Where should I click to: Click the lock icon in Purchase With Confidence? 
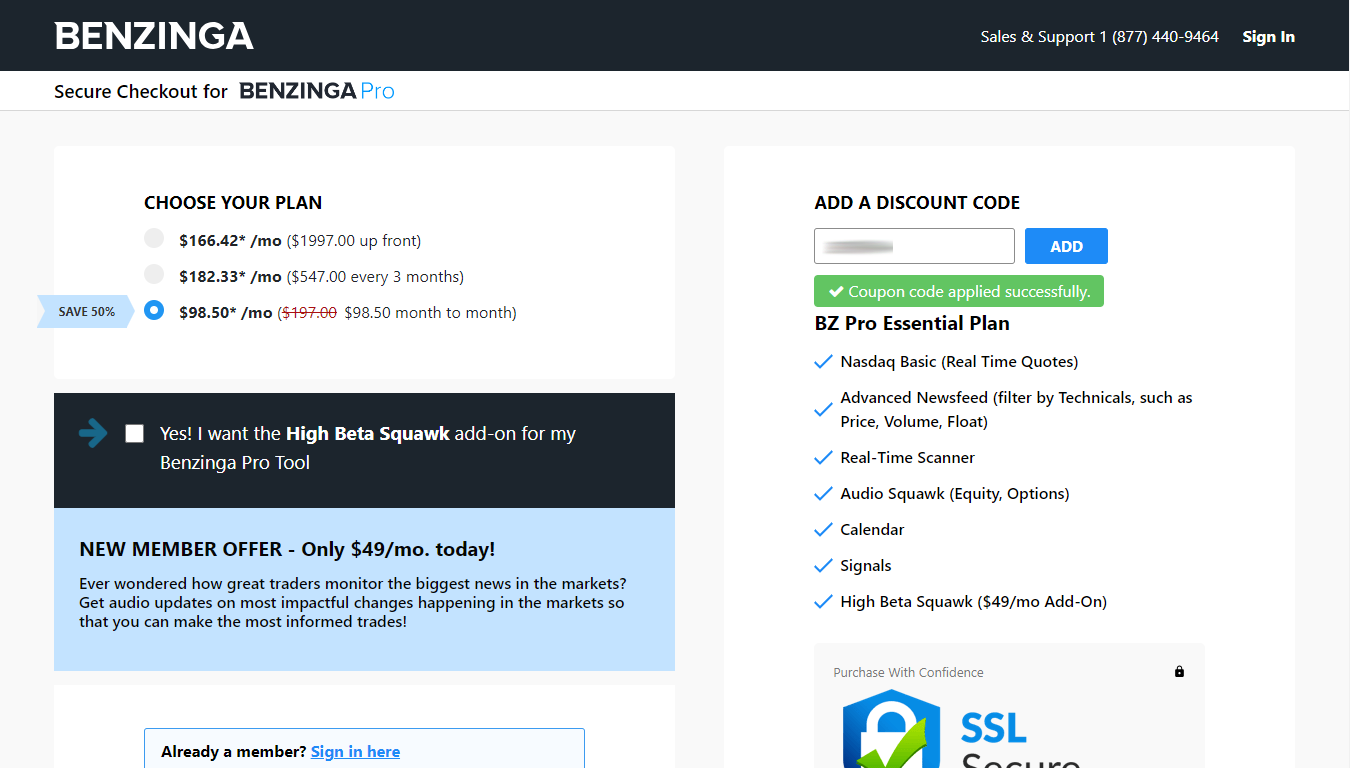[x=1179, y=671]
